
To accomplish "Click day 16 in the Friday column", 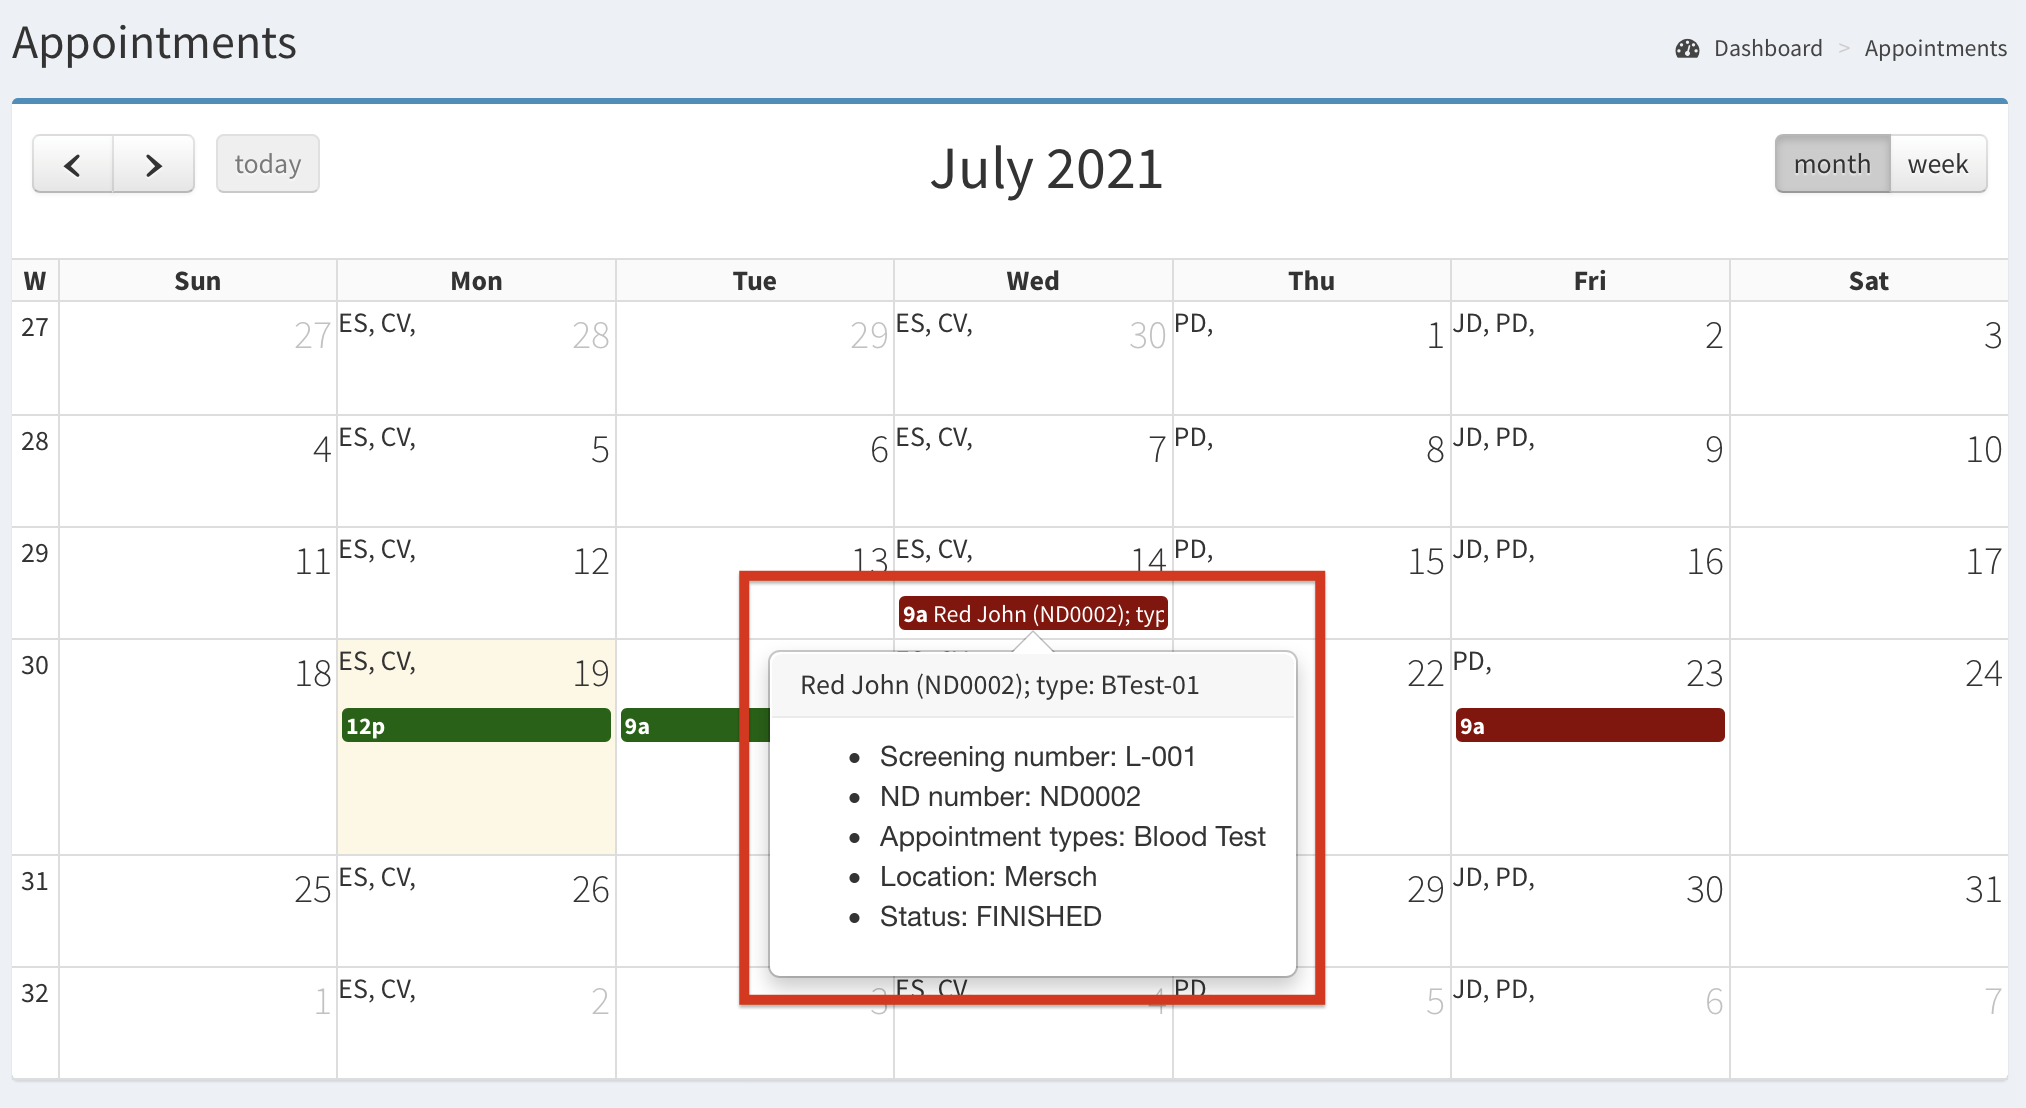I will (1705, 562).
